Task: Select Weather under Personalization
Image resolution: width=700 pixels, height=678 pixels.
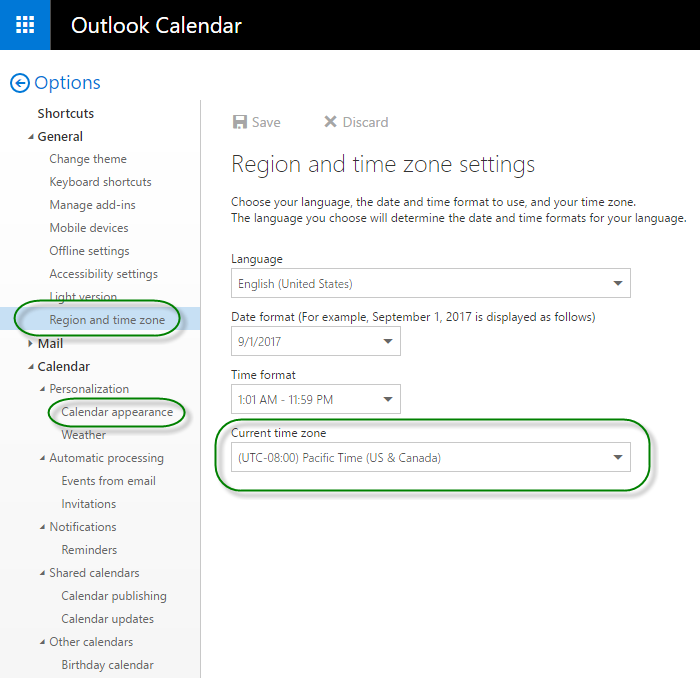Action: point(83,435)
